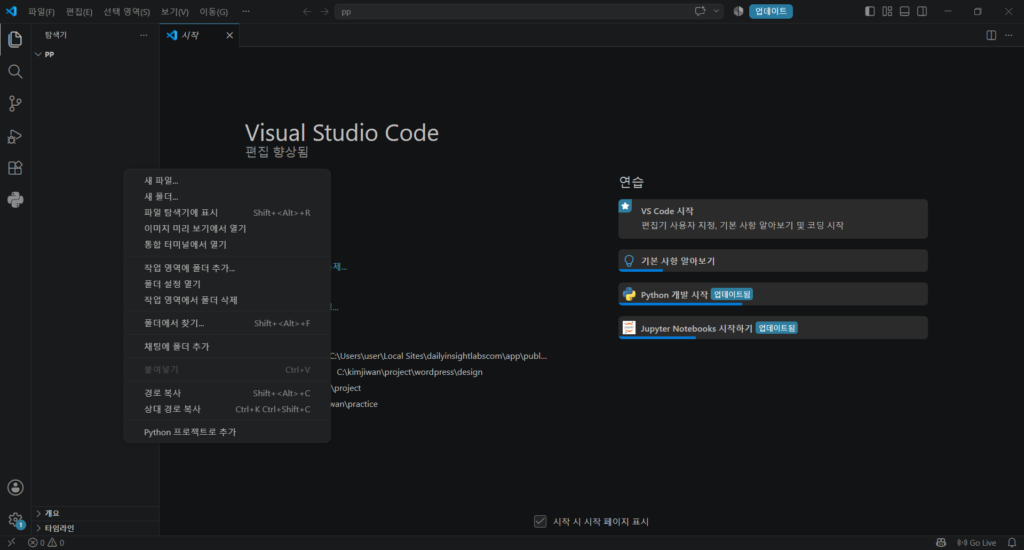This screenshot has height=550, width=1024.
Task: Show errors and warnings count in status bar
Action: click(x=46, y=543)
